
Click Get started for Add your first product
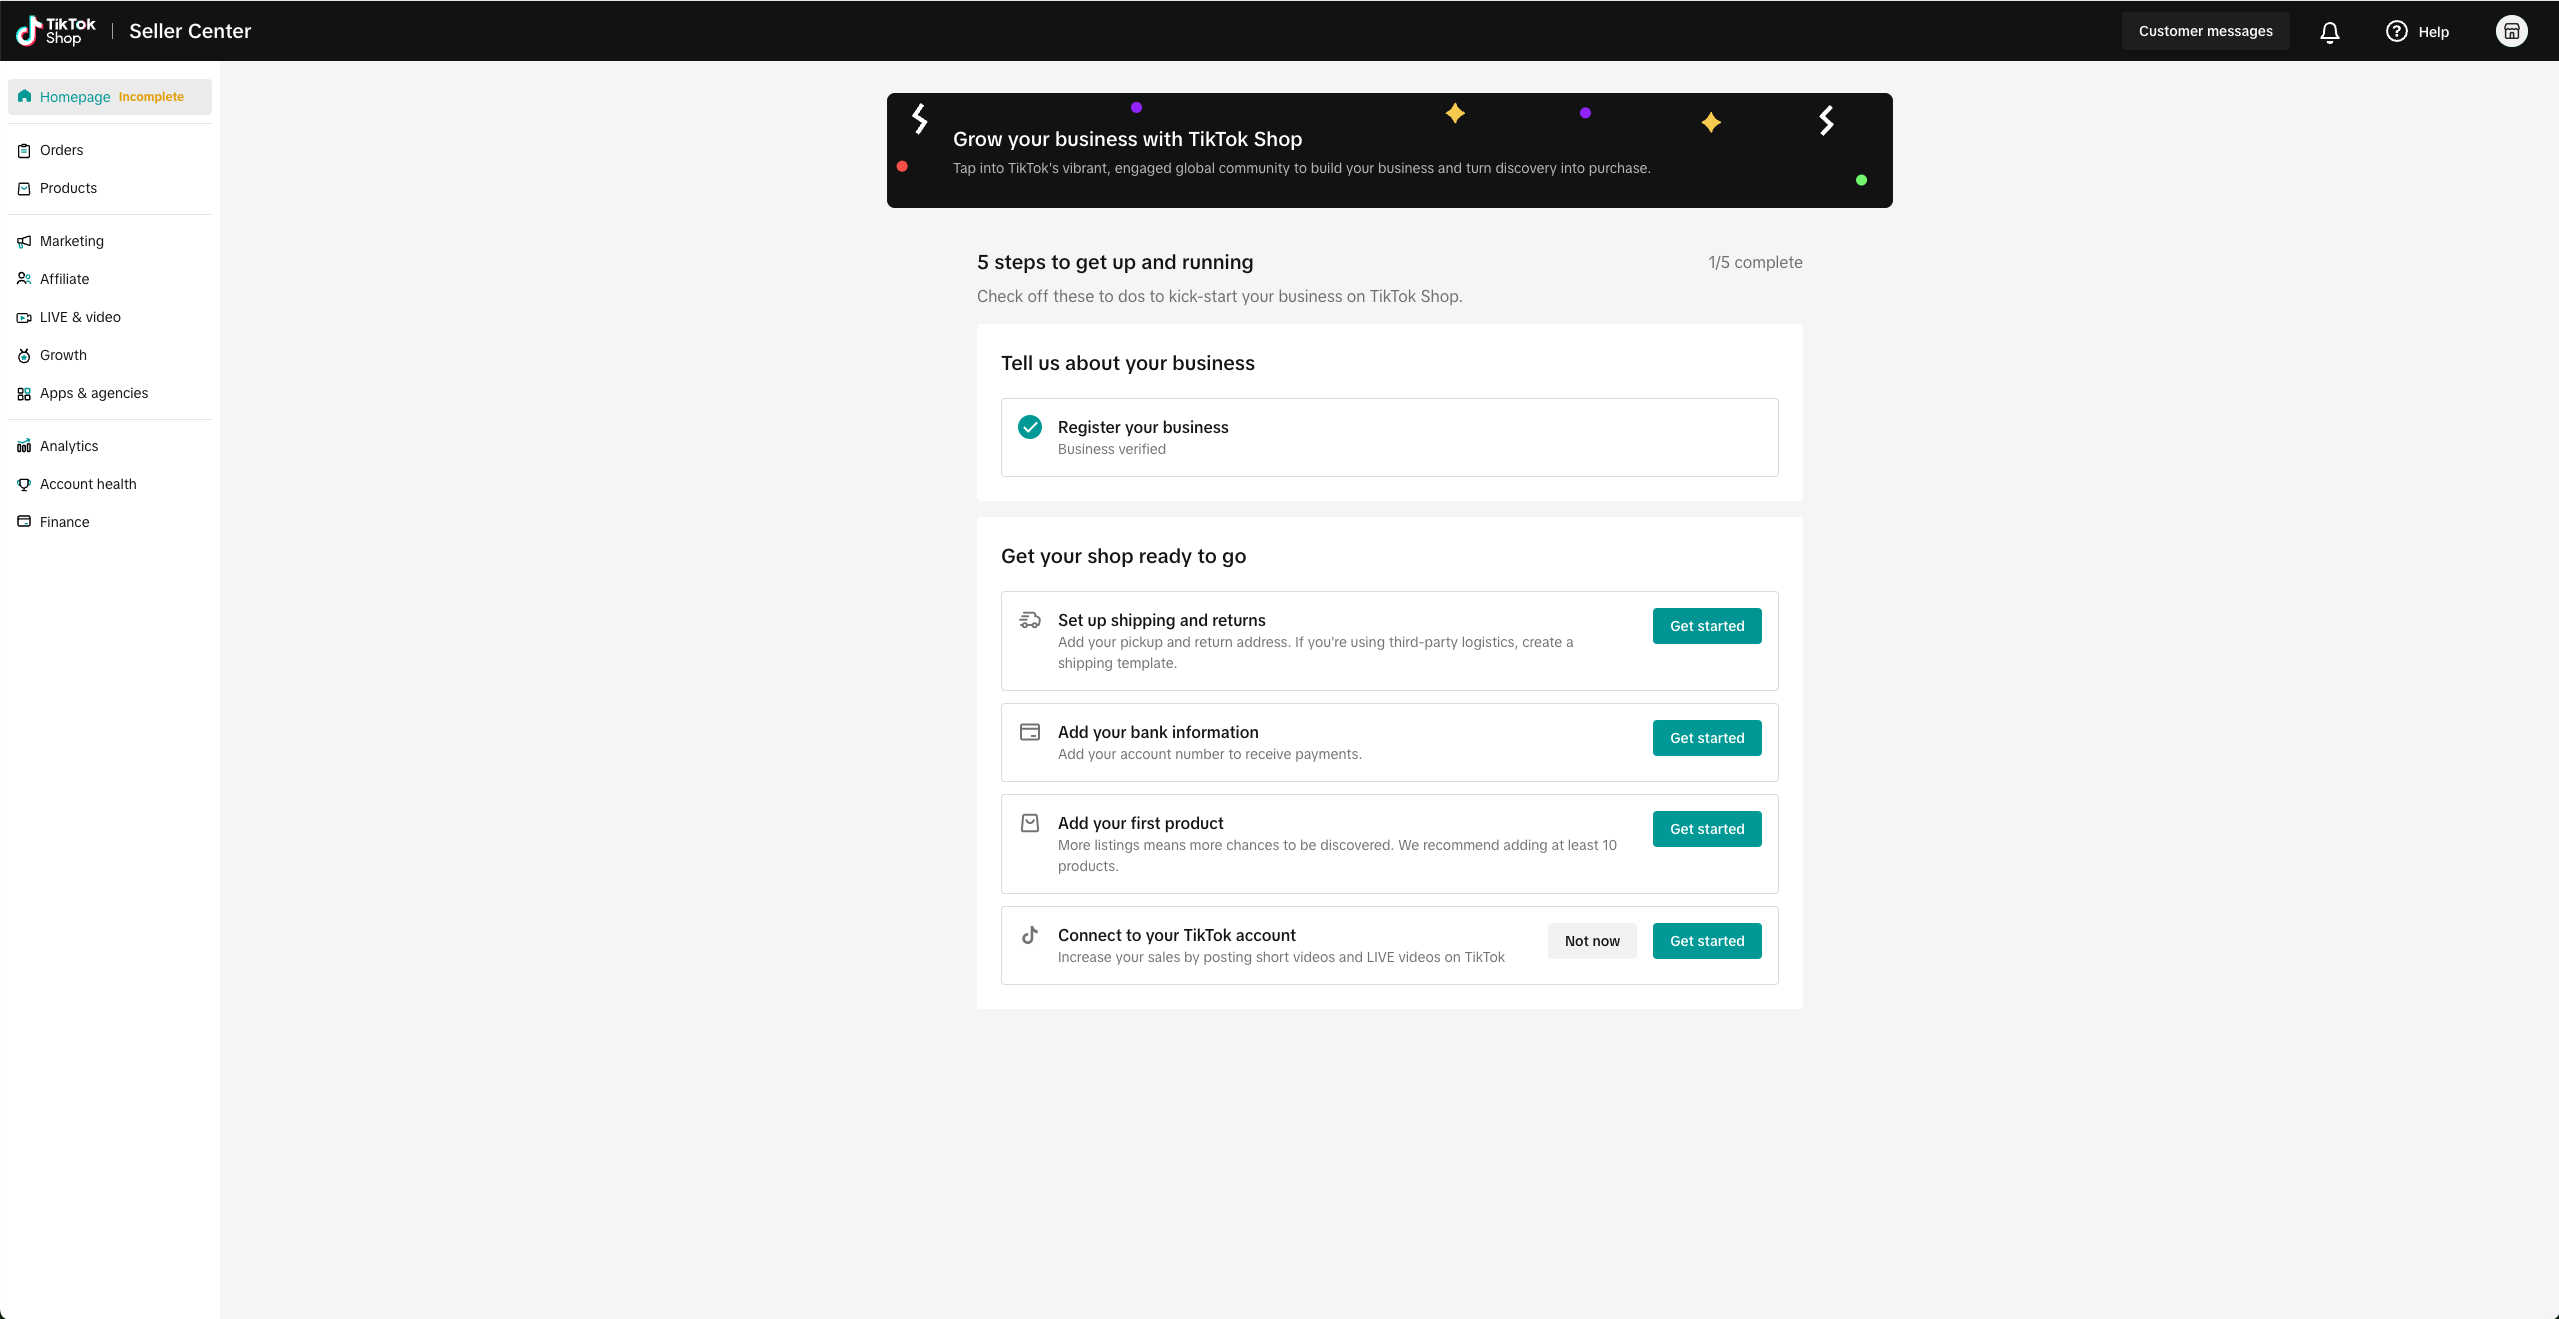coord(1706,829)
